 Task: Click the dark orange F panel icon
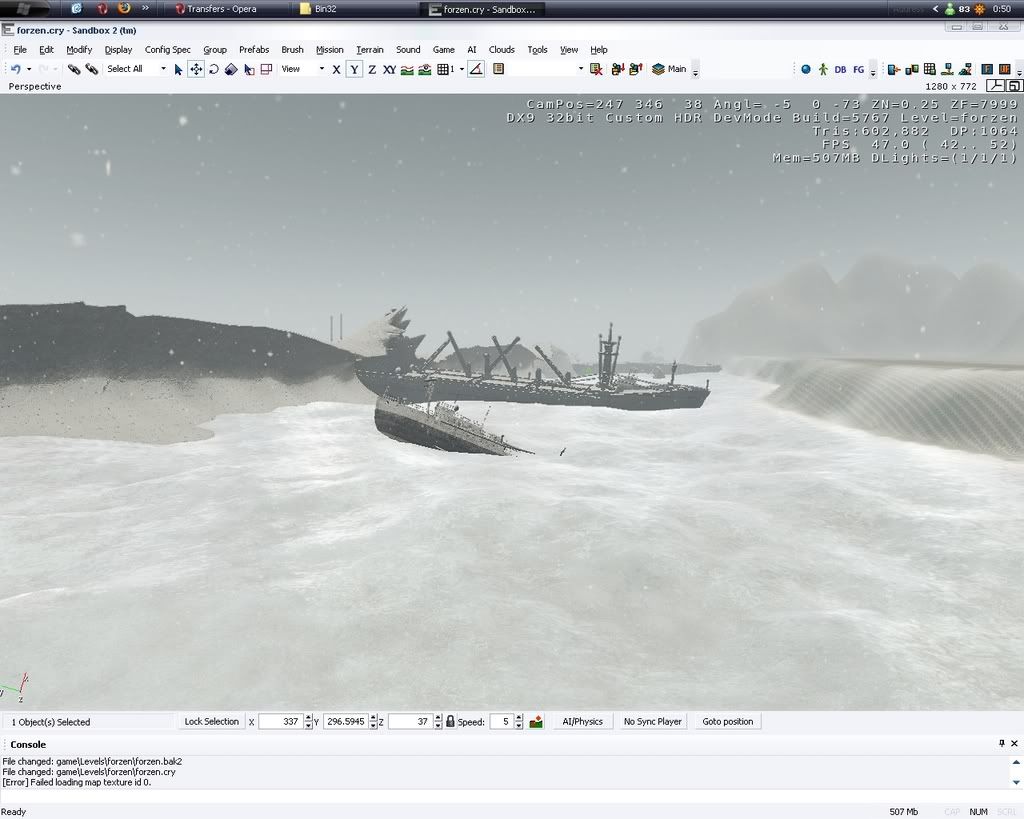point(987,69)
